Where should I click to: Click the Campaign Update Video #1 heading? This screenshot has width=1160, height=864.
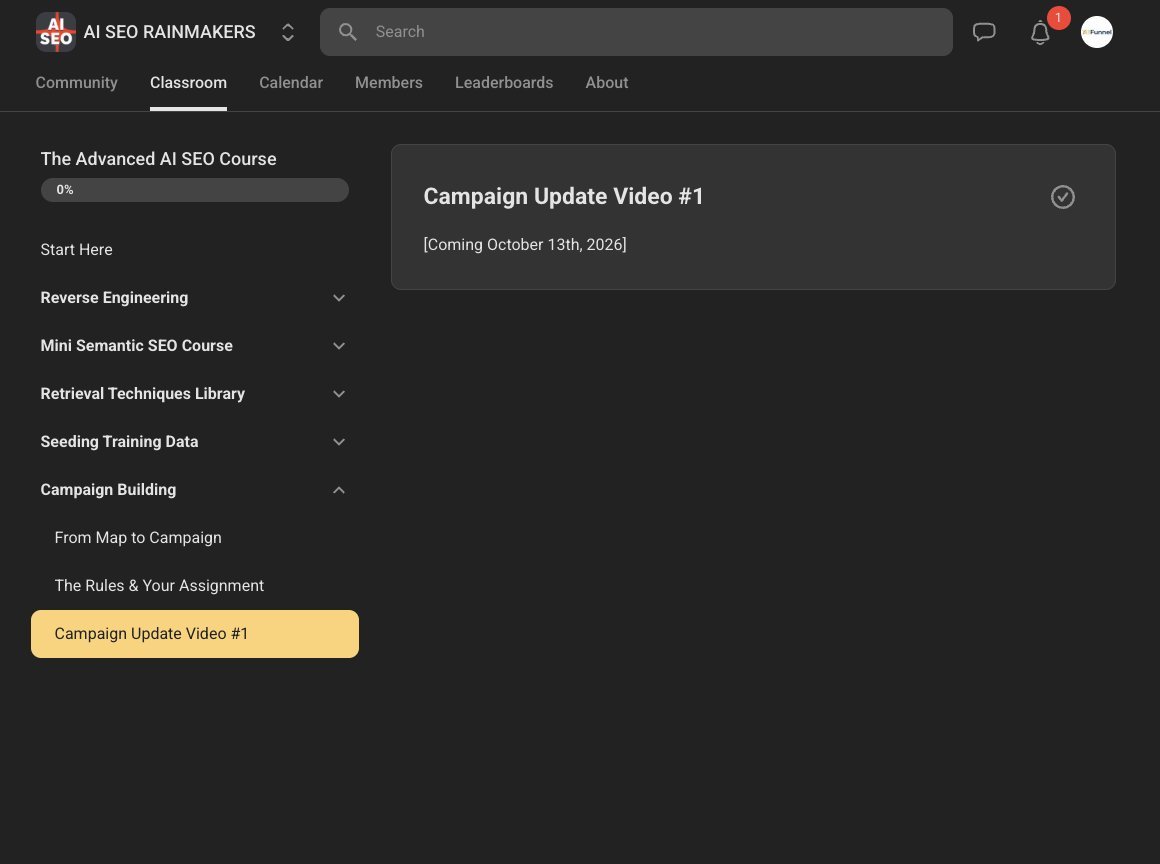563,197
